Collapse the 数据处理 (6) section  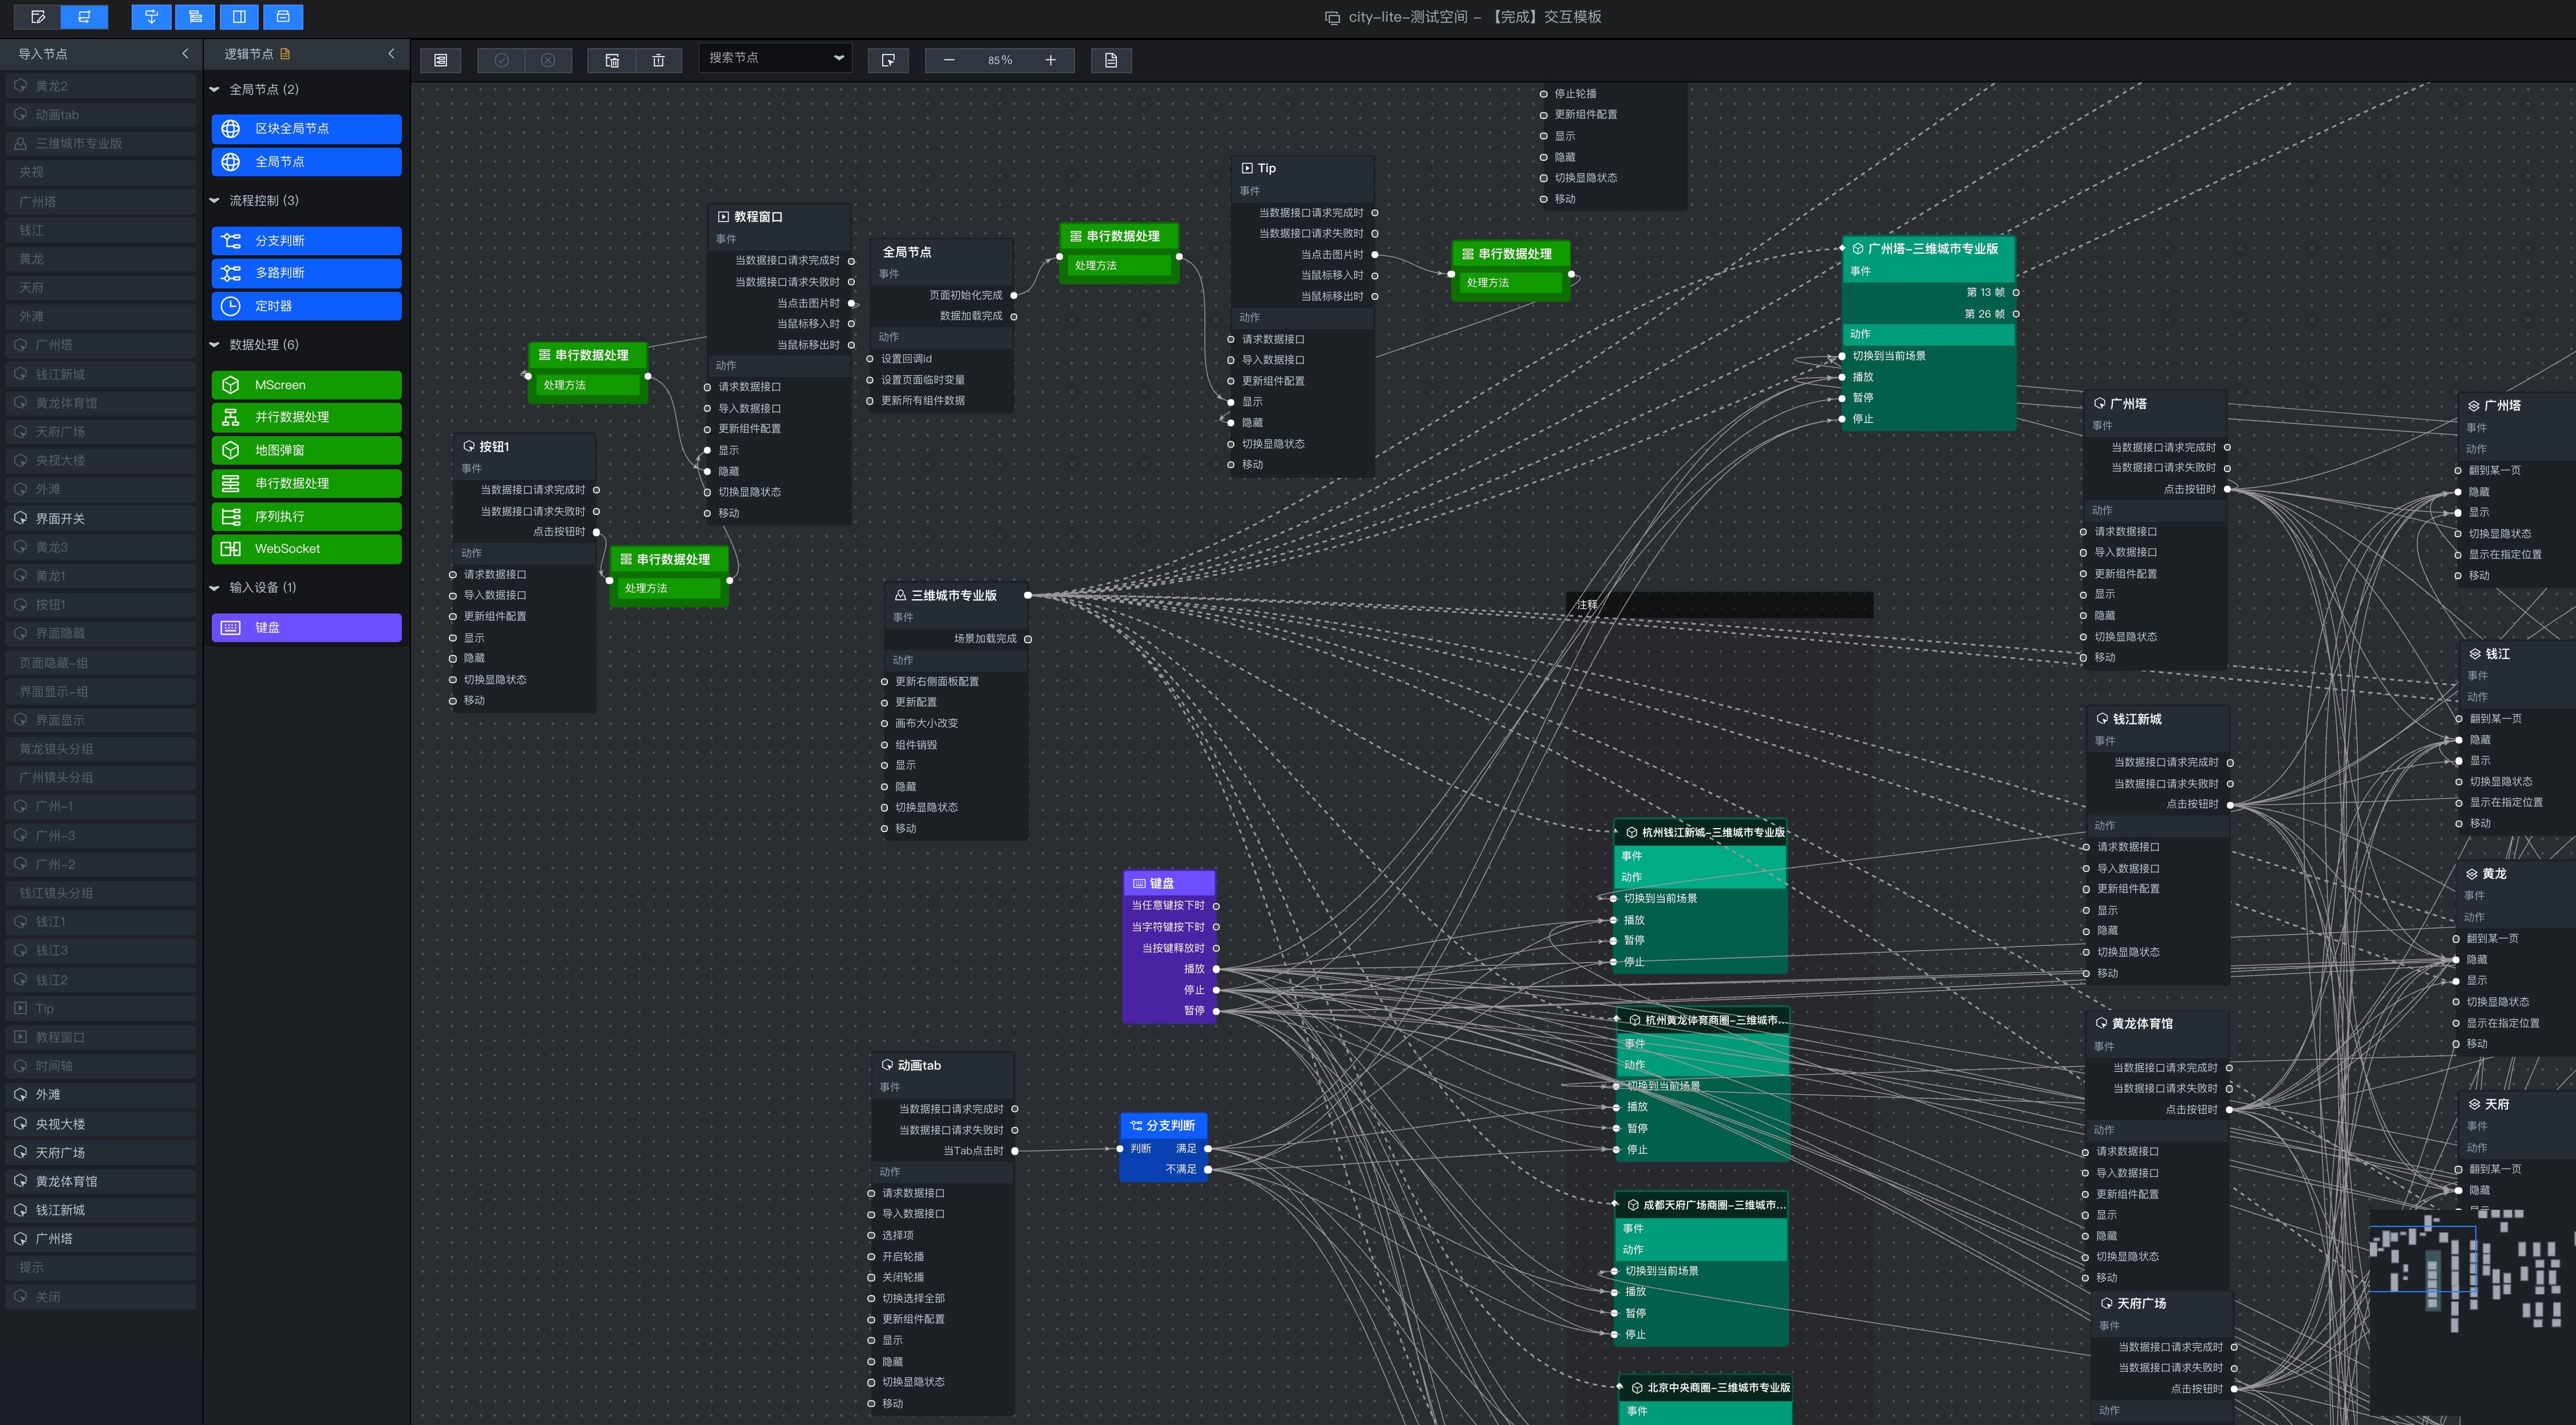[x=214, y=345]
